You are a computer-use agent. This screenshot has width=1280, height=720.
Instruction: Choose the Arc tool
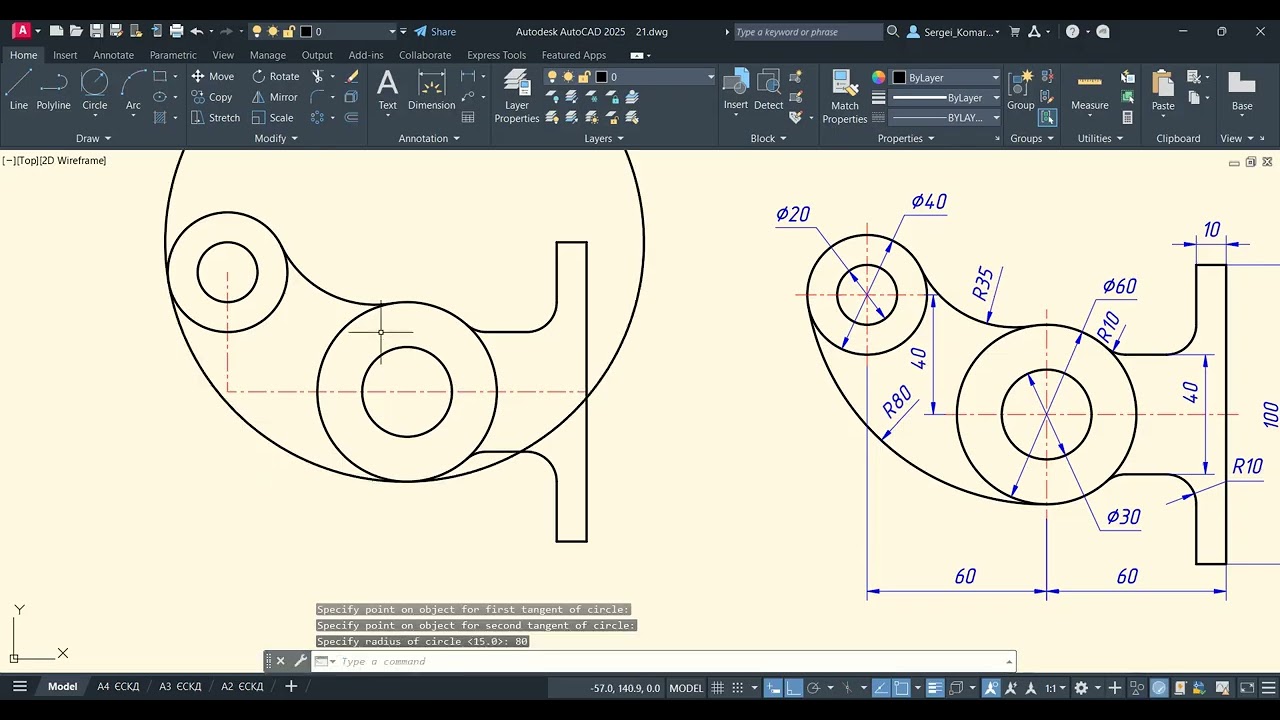(133, 90)
